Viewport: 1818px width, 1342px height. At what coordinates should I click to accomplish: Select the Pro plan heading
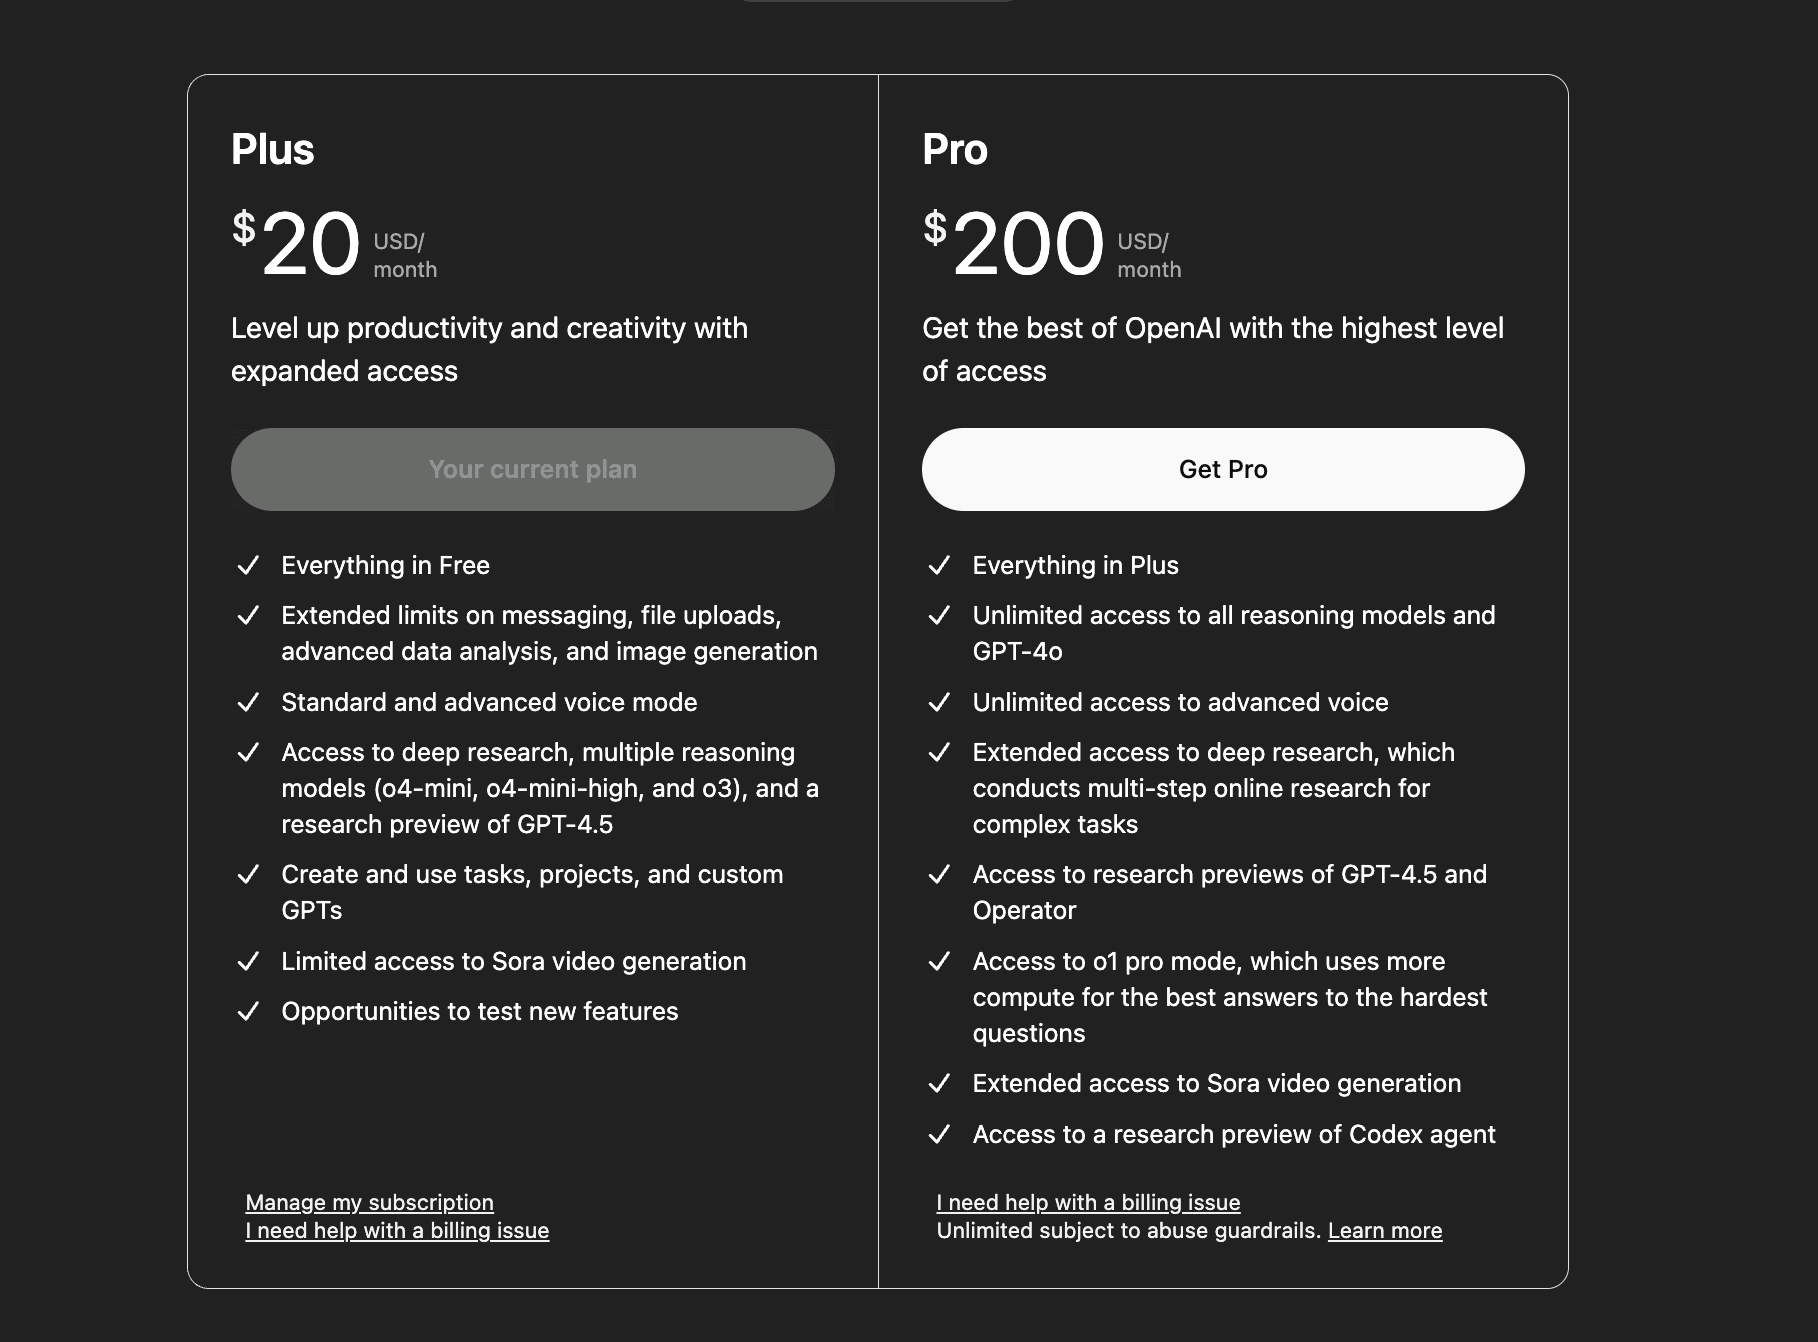954,148
